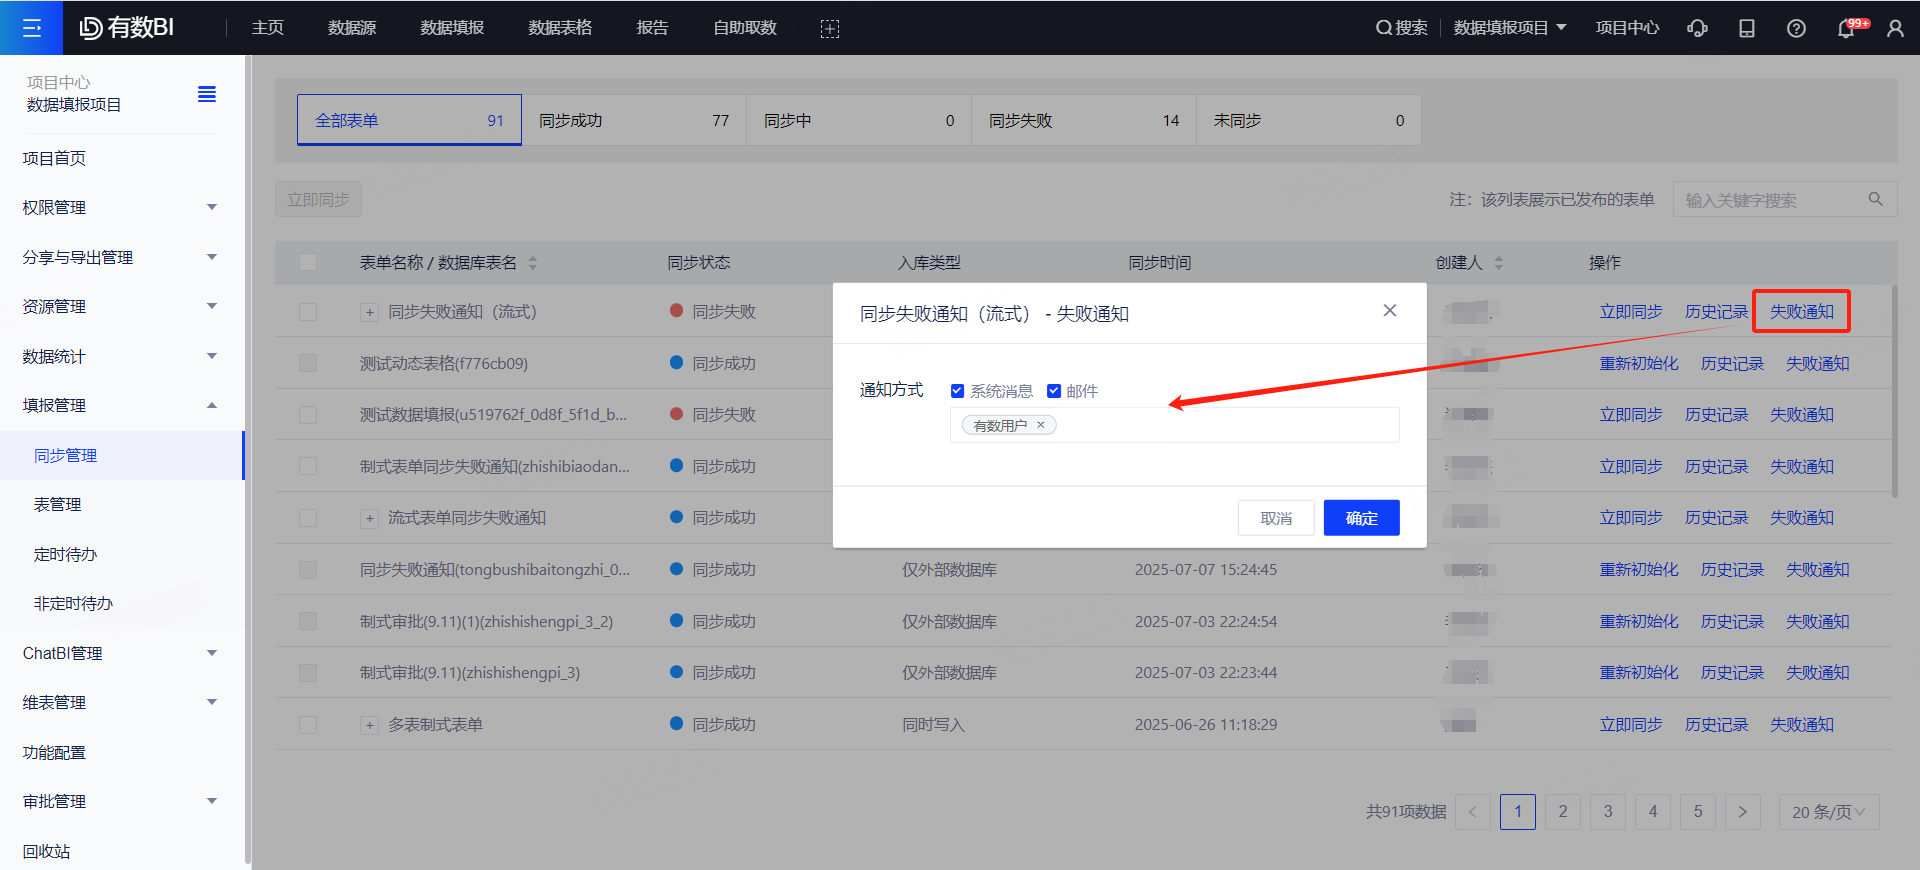Click the search magnifier in keyword box
Viewport: 1920px width, 870px height.
click(x=1876, y=200)
